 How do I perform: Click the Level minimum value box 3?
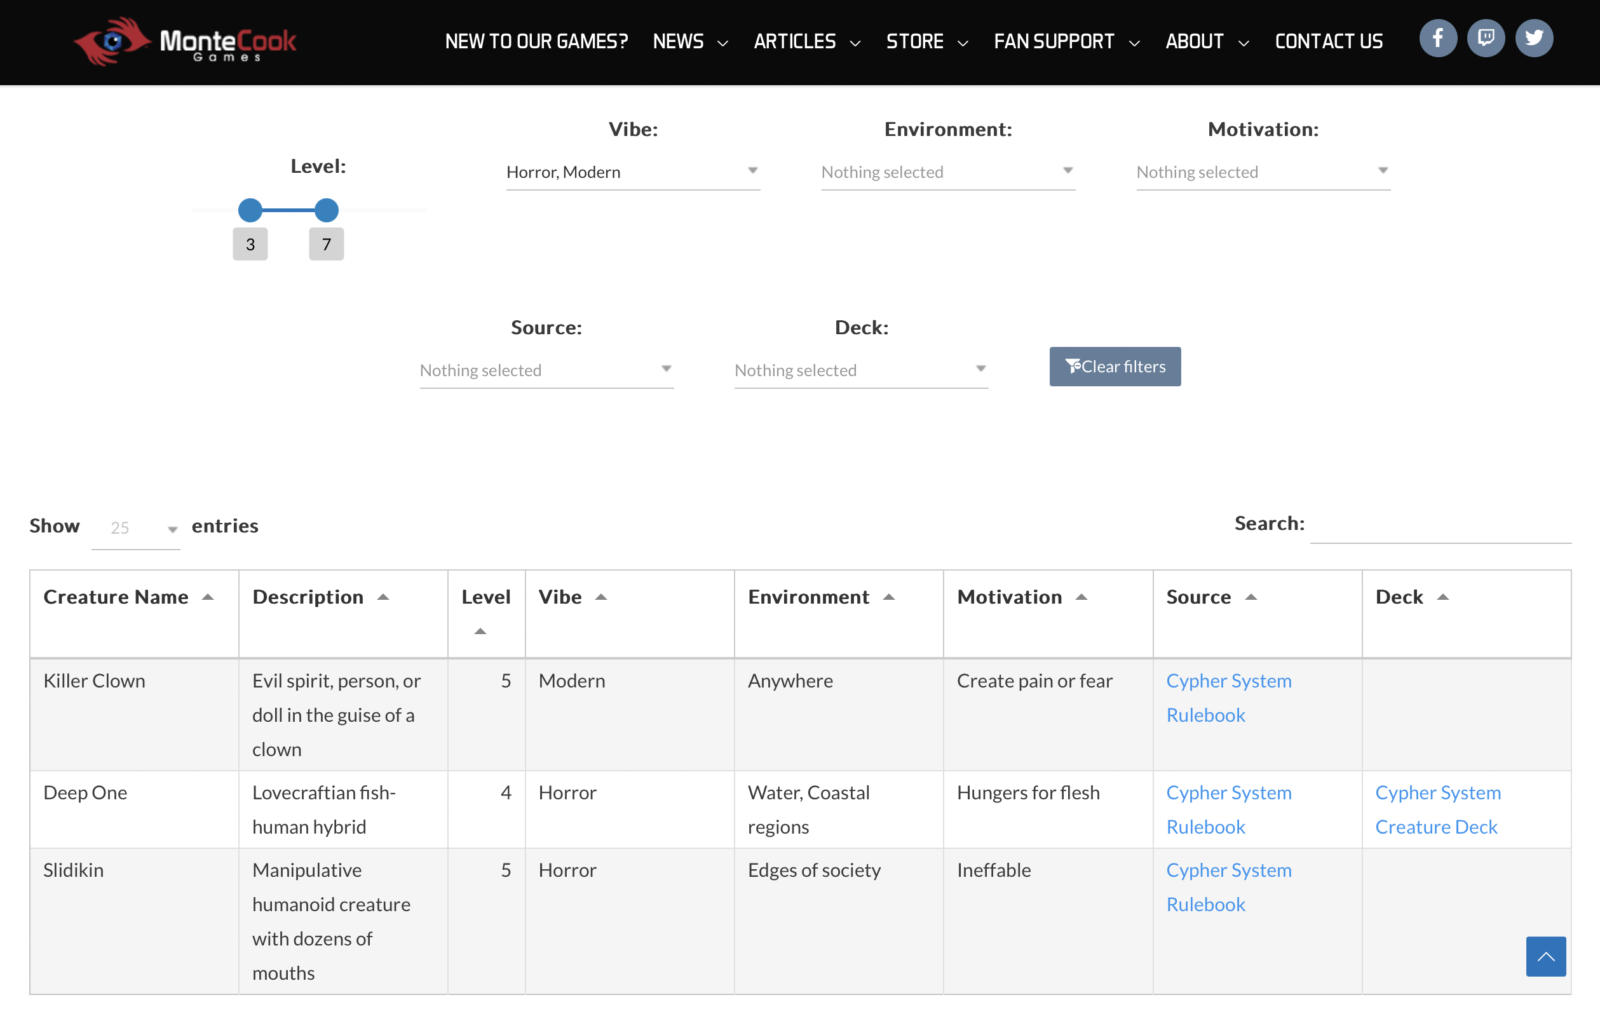(250, 244)
